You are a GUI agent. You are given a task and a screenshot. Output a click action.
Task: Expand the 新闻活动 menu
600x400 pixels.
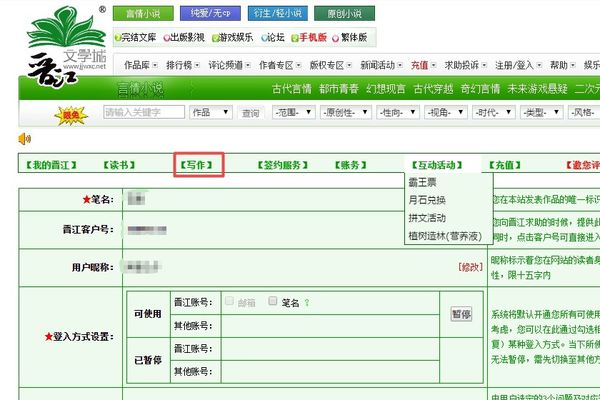point(381,65)
